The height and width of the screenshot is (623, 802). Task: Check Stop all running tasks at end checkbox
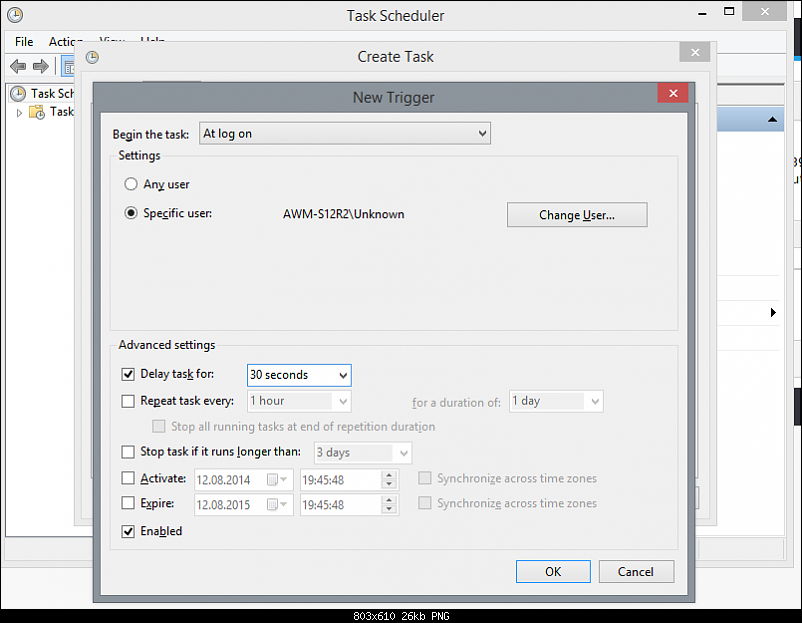point(159,426)
